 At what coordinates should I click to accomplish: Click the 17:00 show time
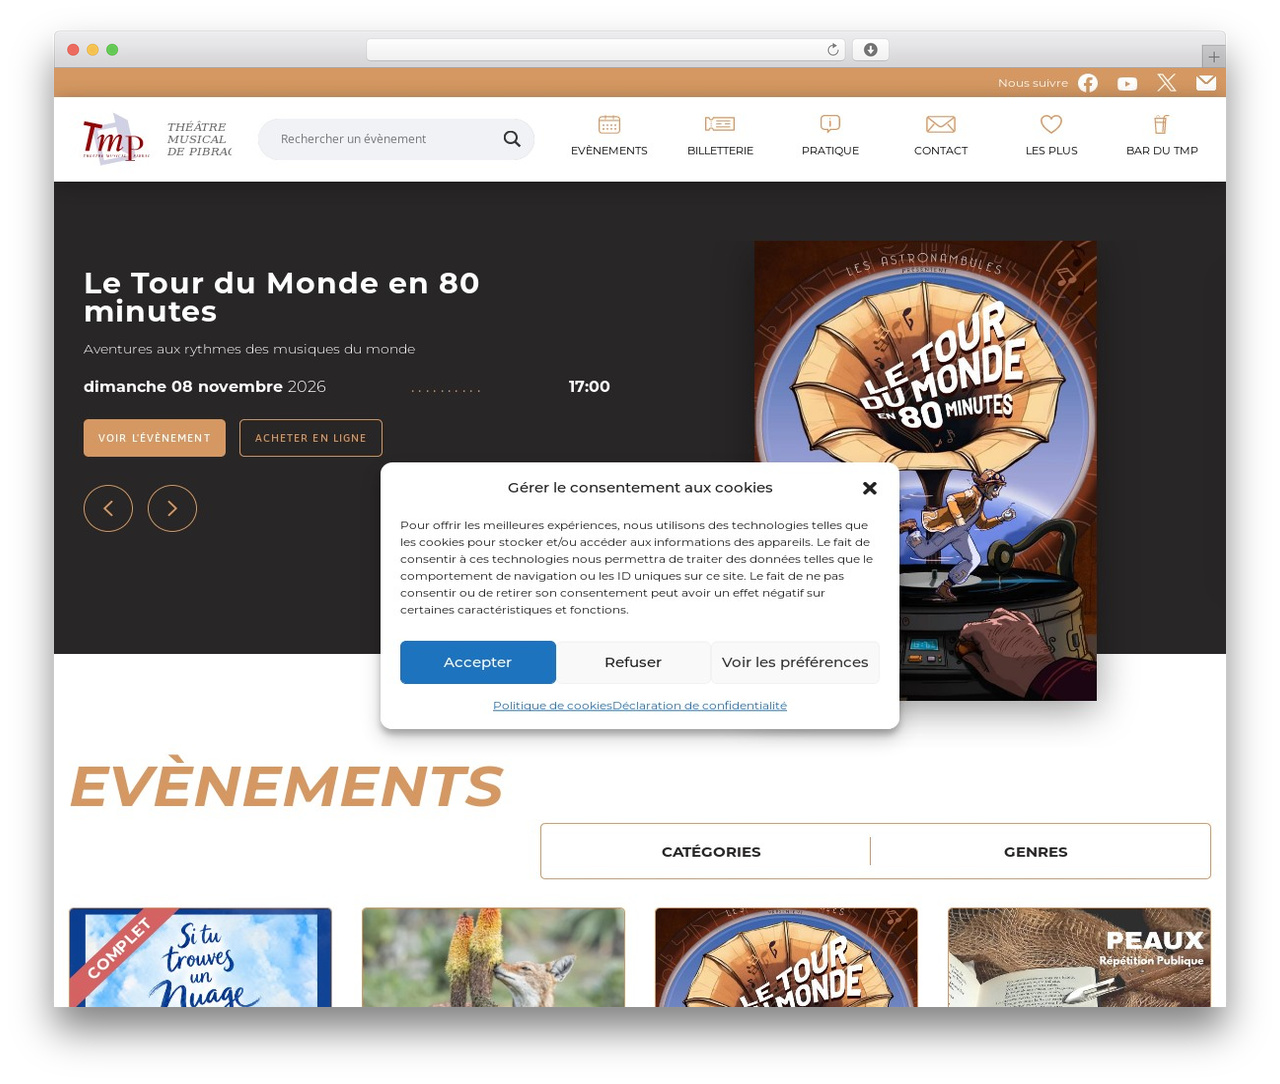[589, 387]
